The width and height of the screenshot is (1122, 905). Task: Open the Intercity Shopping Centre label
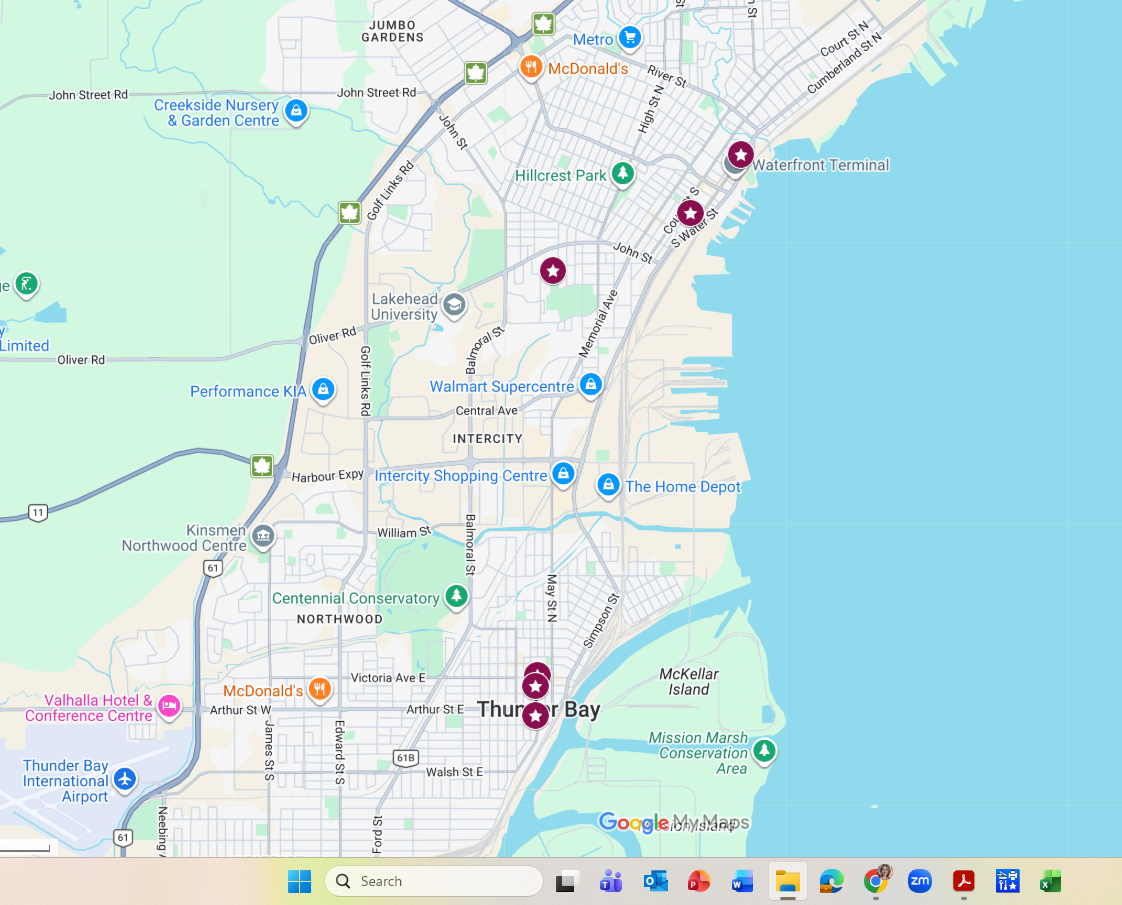pos(461,476)
